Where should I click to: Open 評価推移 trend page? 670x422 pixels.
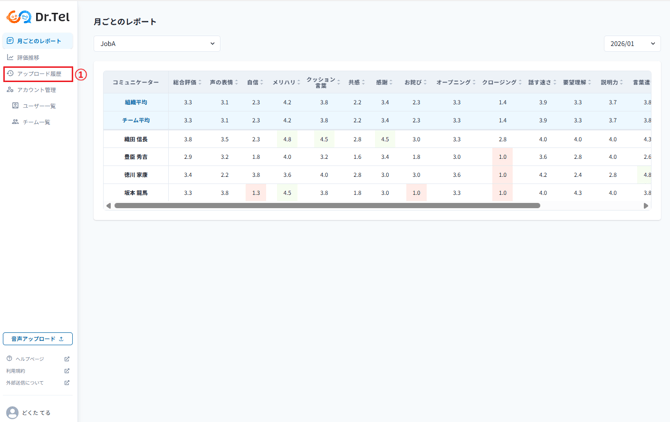[x=27, y=58]
